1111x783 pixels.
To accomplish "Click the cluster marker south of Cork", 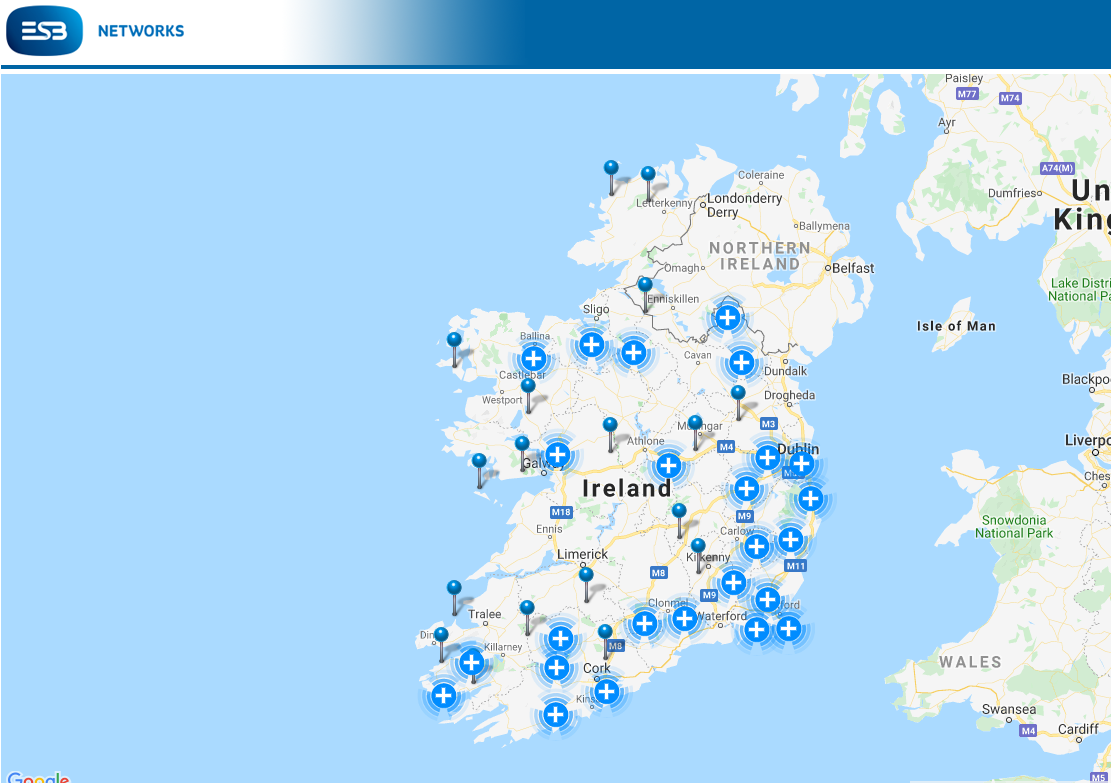I will tap(607, 690).
